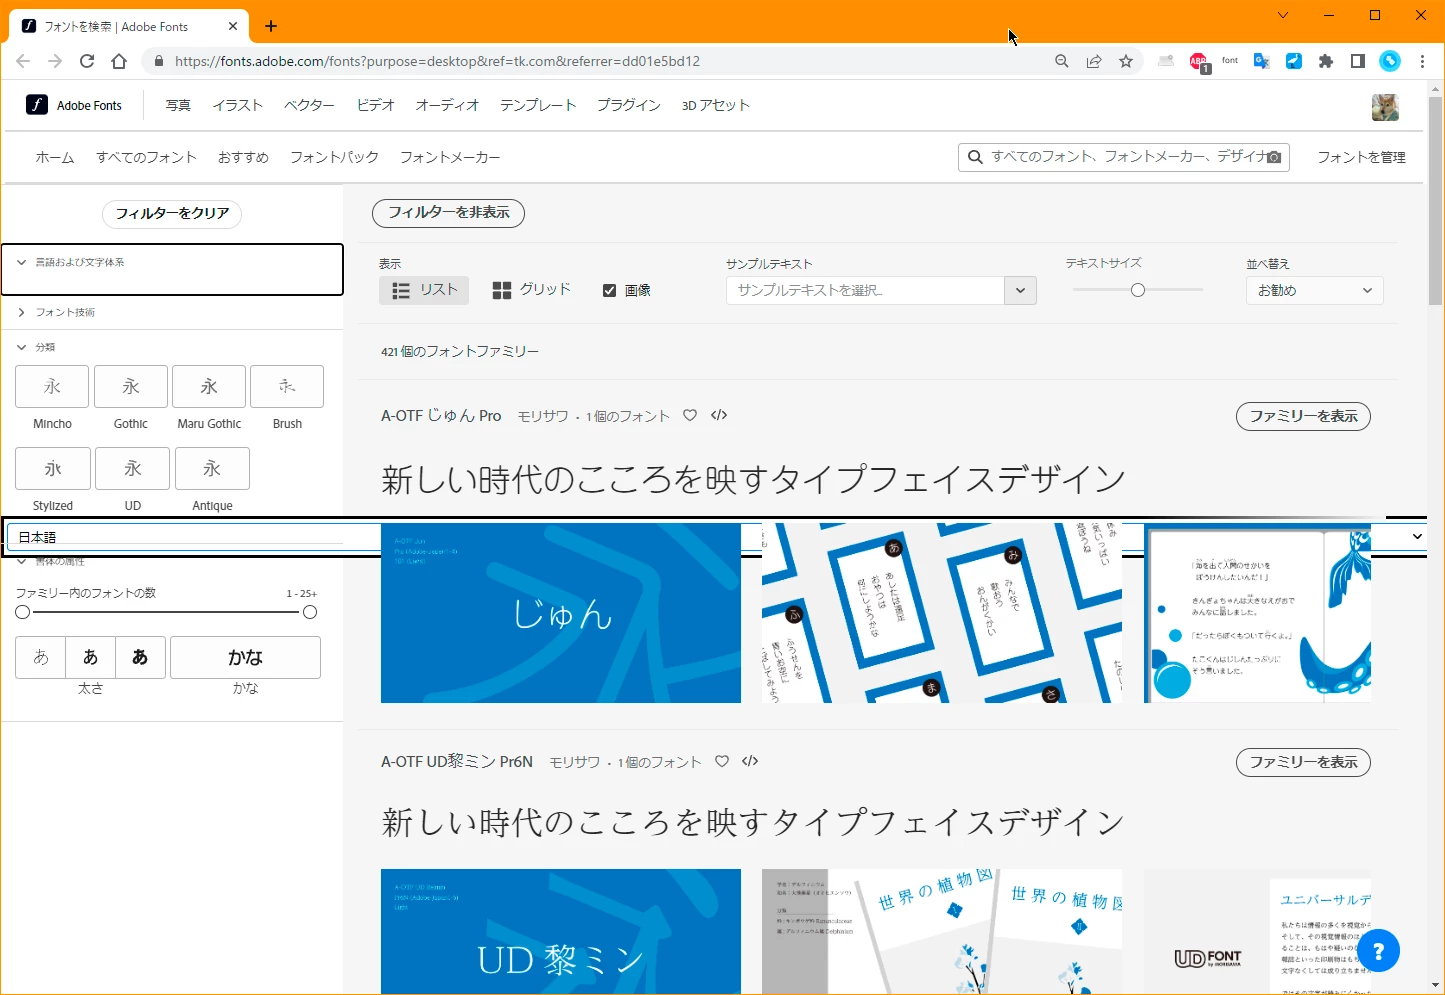
Task: Open a new browser tab
Action: (271, 27)
